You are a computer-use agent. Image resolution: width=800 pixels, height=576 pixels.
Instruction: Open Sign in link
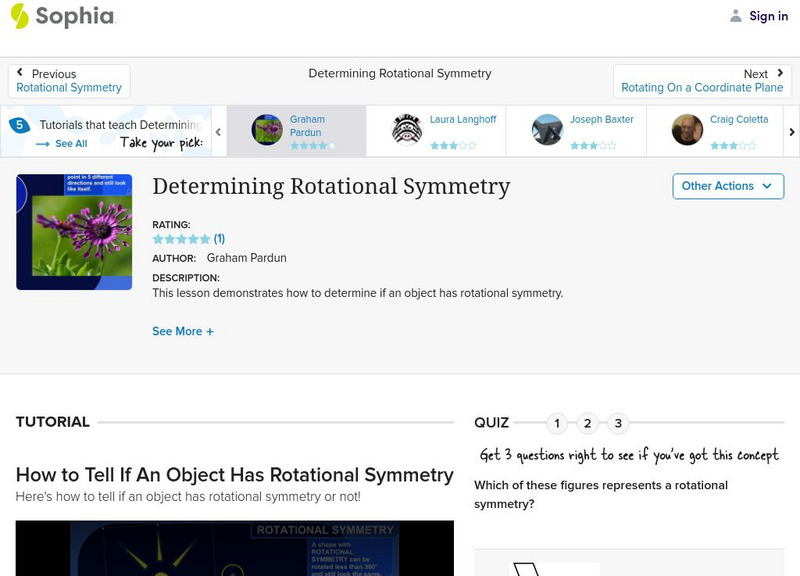pos(768,16)
